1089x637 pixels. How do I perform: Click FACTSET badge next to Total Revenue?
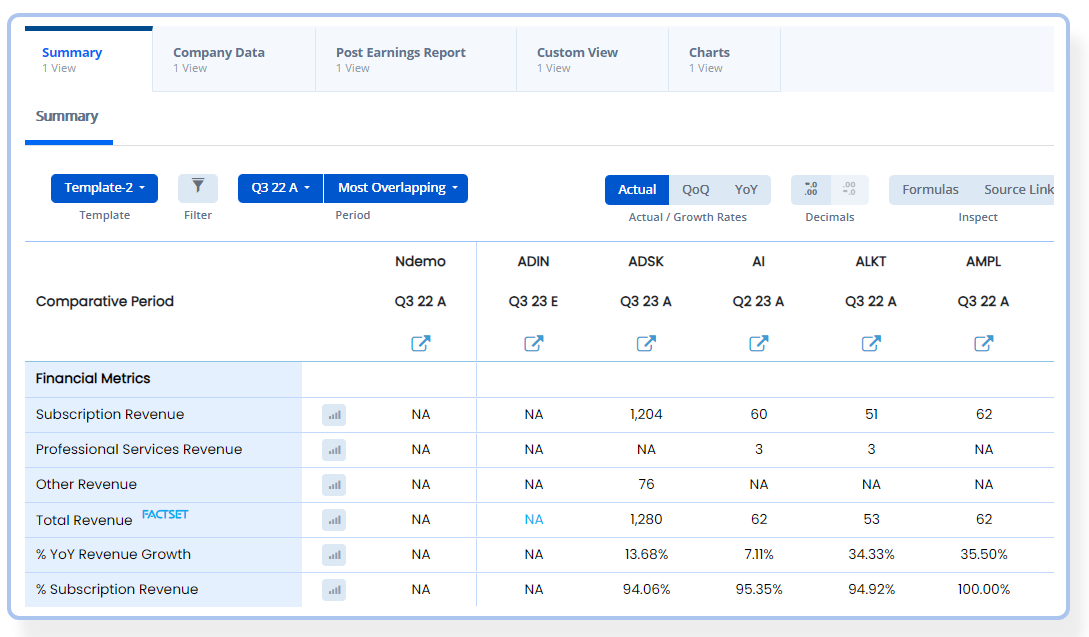[165, 514]
